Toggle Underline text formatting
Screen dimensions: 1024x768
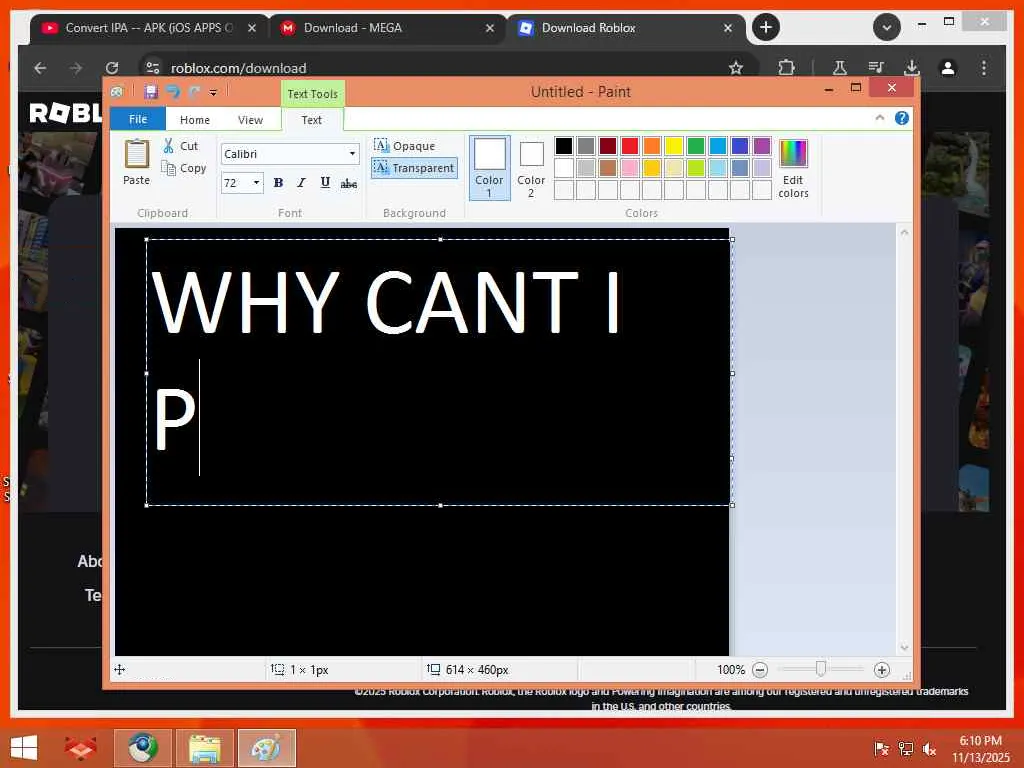point(325,183)
